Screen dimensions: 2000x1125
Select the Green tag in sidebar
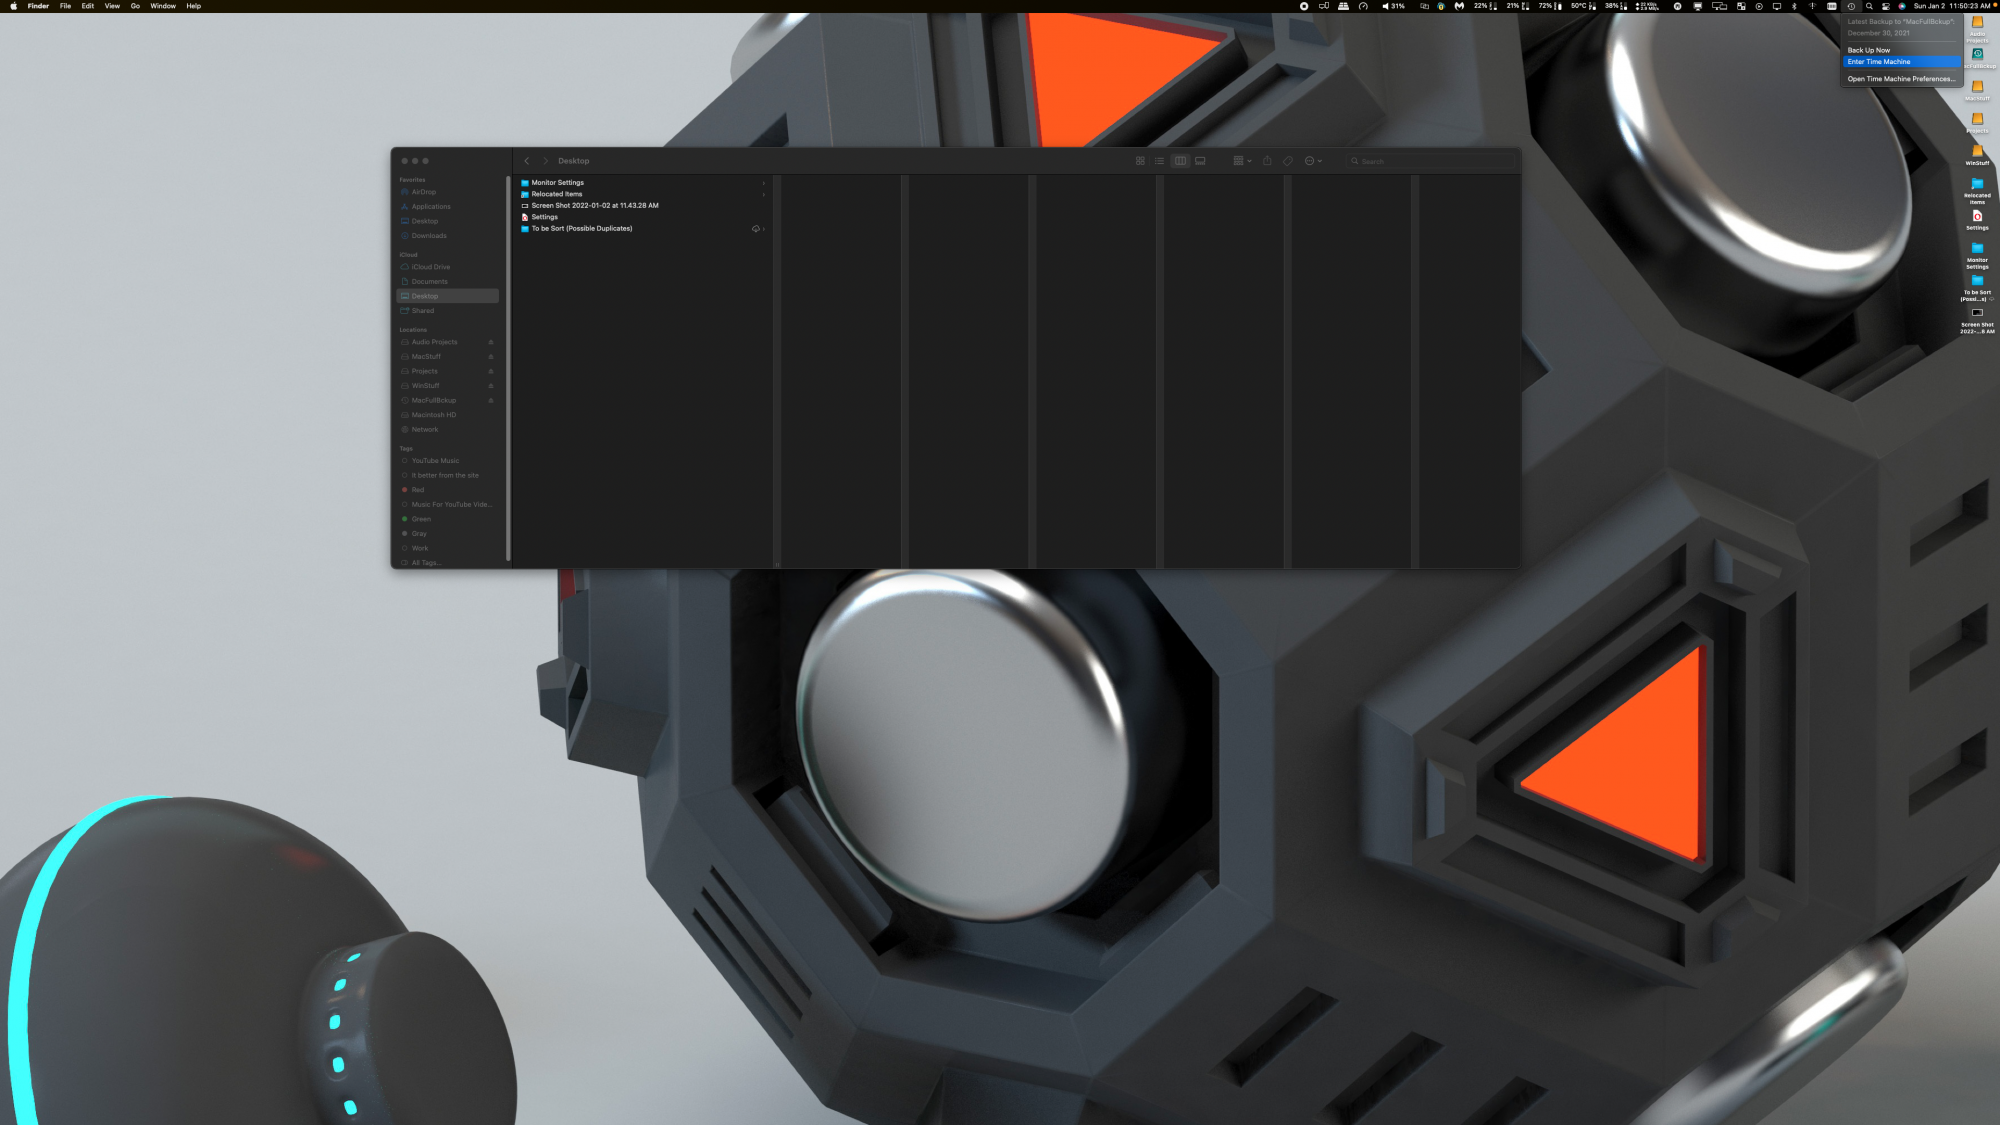click(x=421, y=519)
